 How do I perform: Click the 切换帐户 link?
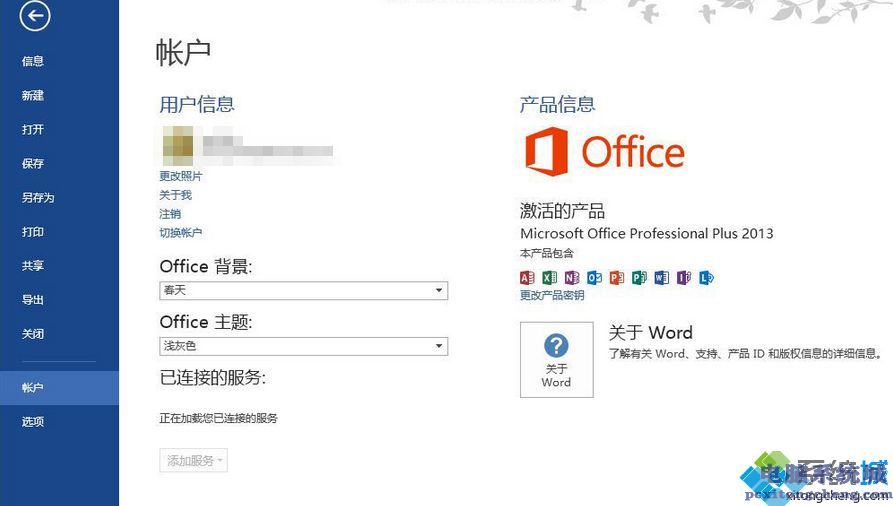point(181,232)
